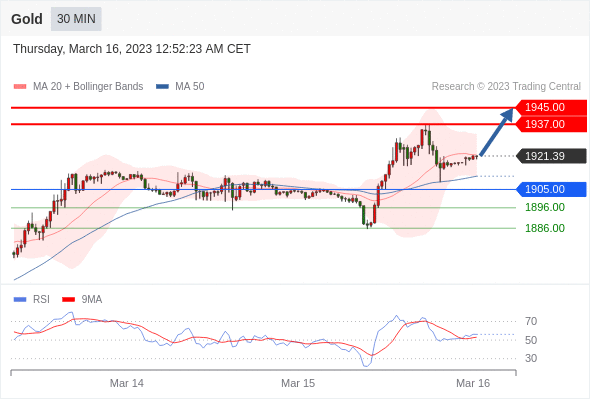
Task: Click the 1886.00 support level label
Action: [x=545, y=228]
